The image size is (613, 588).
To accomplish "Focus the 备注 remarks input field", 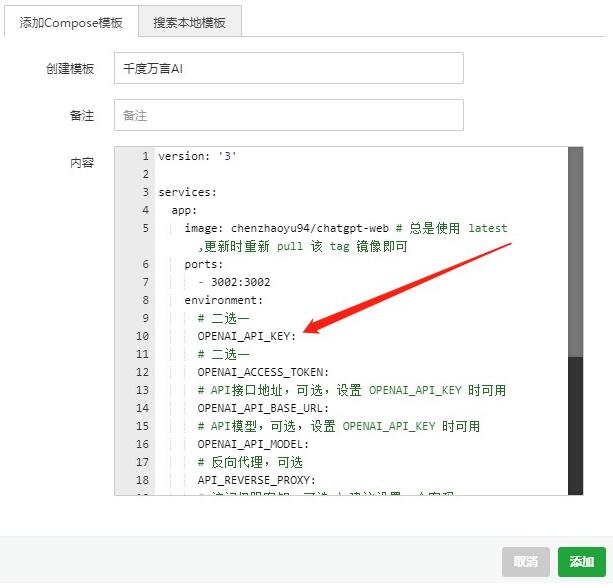I will (289, 115).
